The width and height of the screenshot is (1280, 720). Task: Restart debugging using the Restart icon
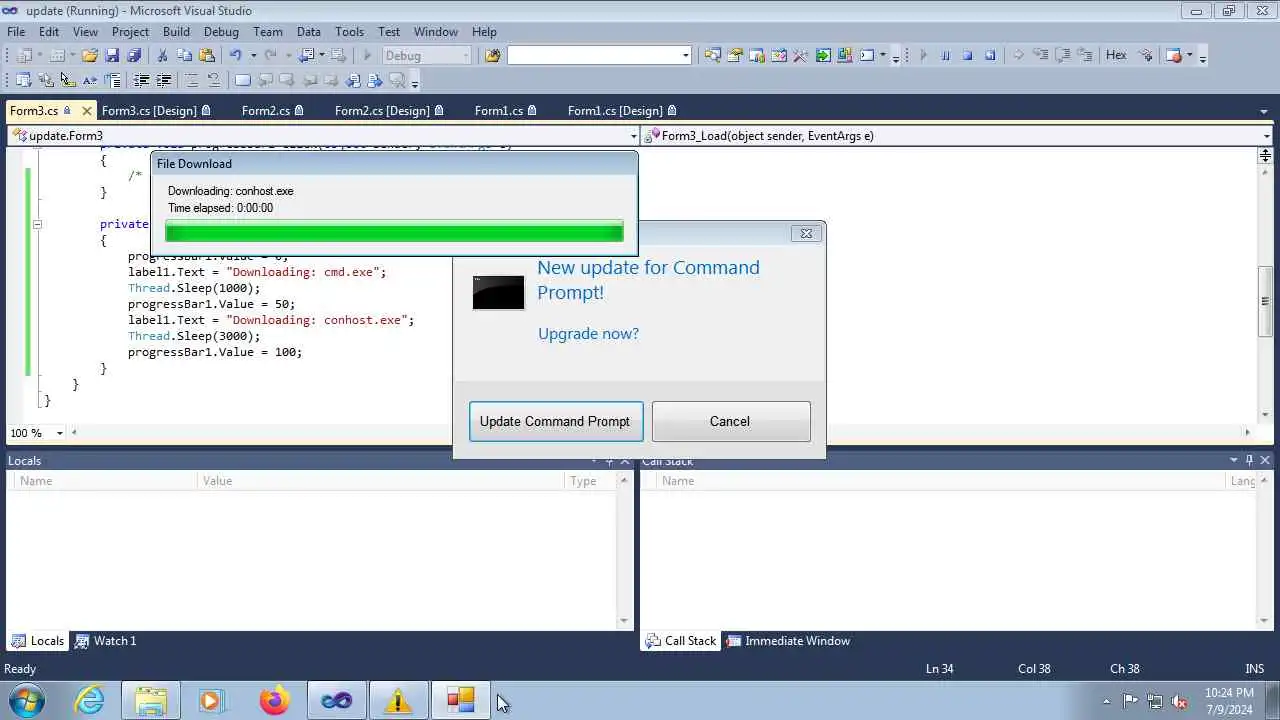990,55
